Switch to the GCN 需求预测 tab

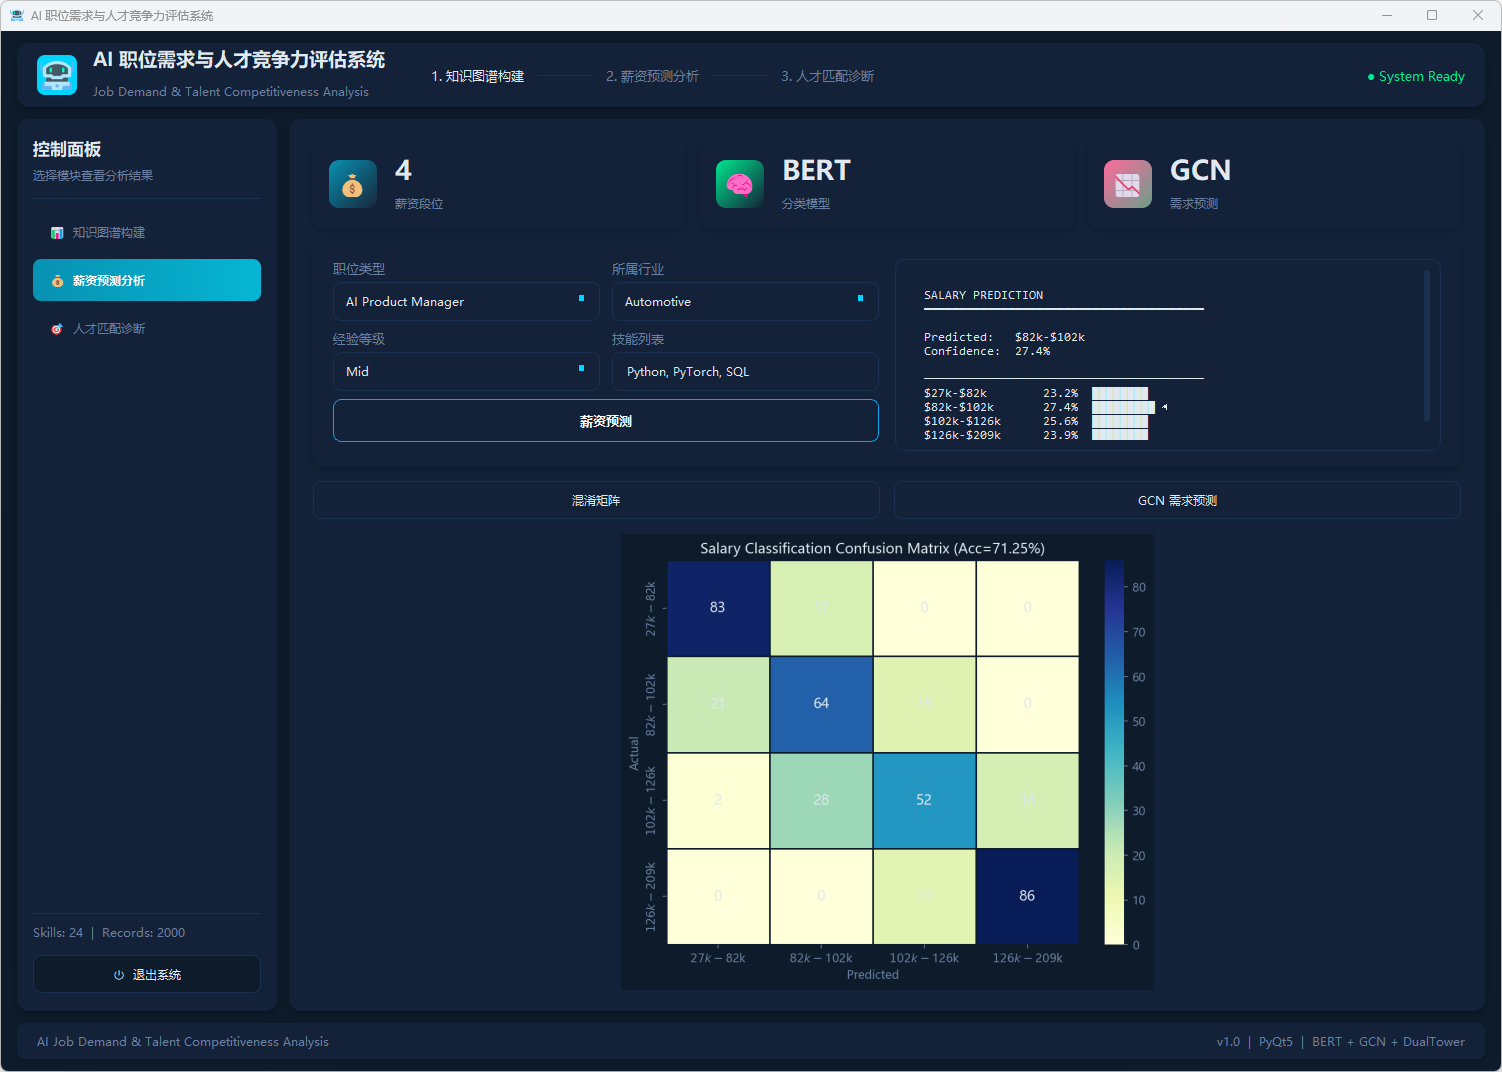pyautogui.click(x=1177, y=501)
